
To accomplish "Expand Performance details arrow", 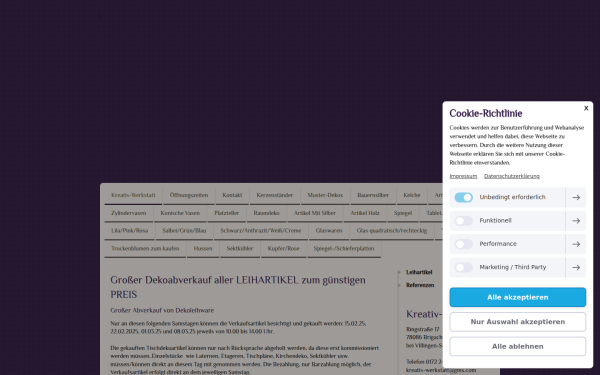I will point(576,244).
